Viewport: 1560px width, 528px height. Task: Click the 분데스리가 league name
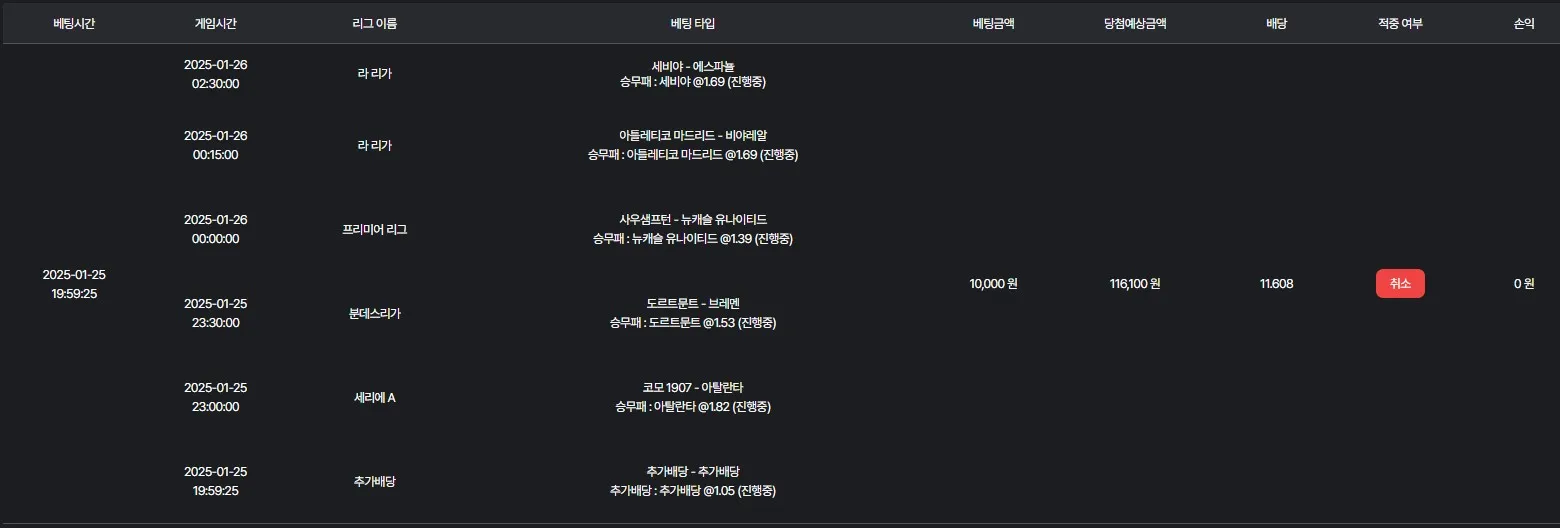coord(375,313)
